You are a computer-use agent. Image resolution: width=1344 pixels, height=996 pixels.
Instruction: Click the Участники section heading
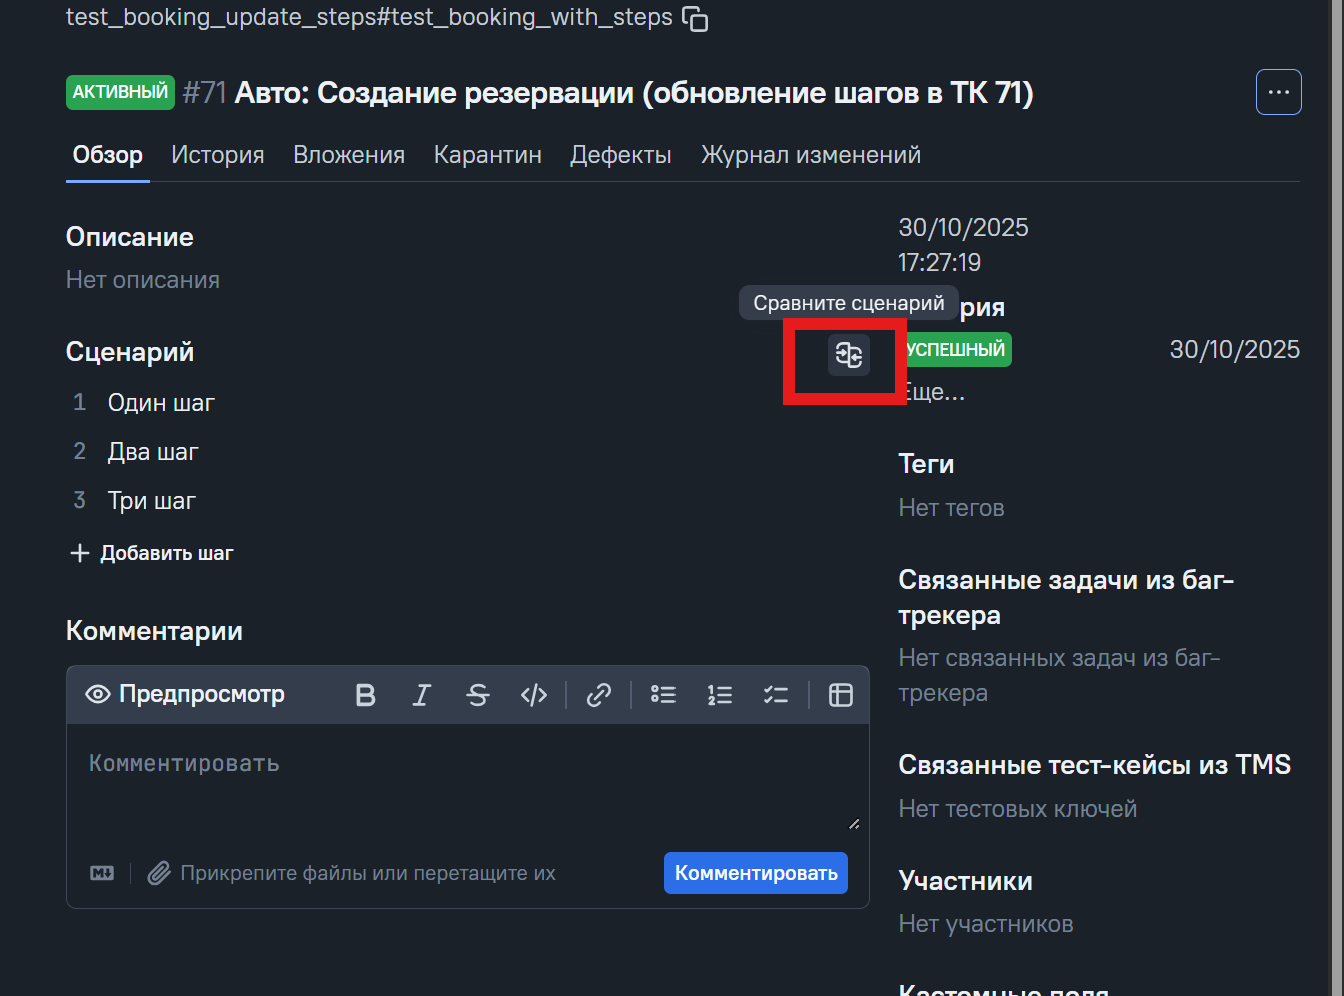click(965, 881)
